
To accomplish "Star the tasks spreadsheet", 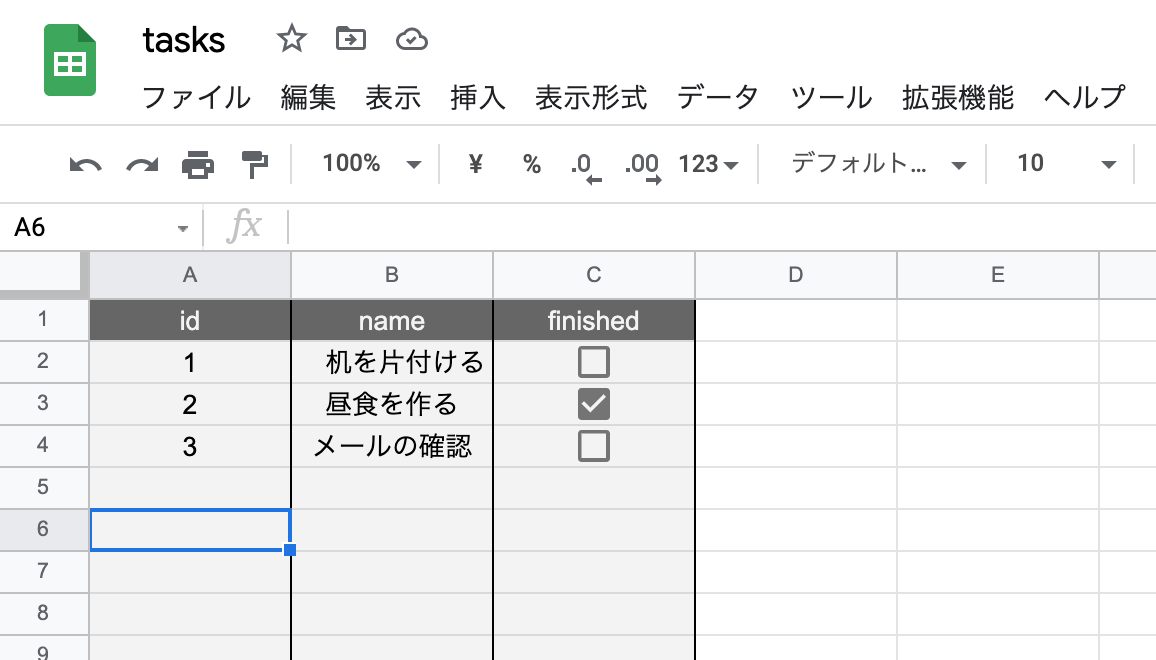I will (x=291, y=39).
